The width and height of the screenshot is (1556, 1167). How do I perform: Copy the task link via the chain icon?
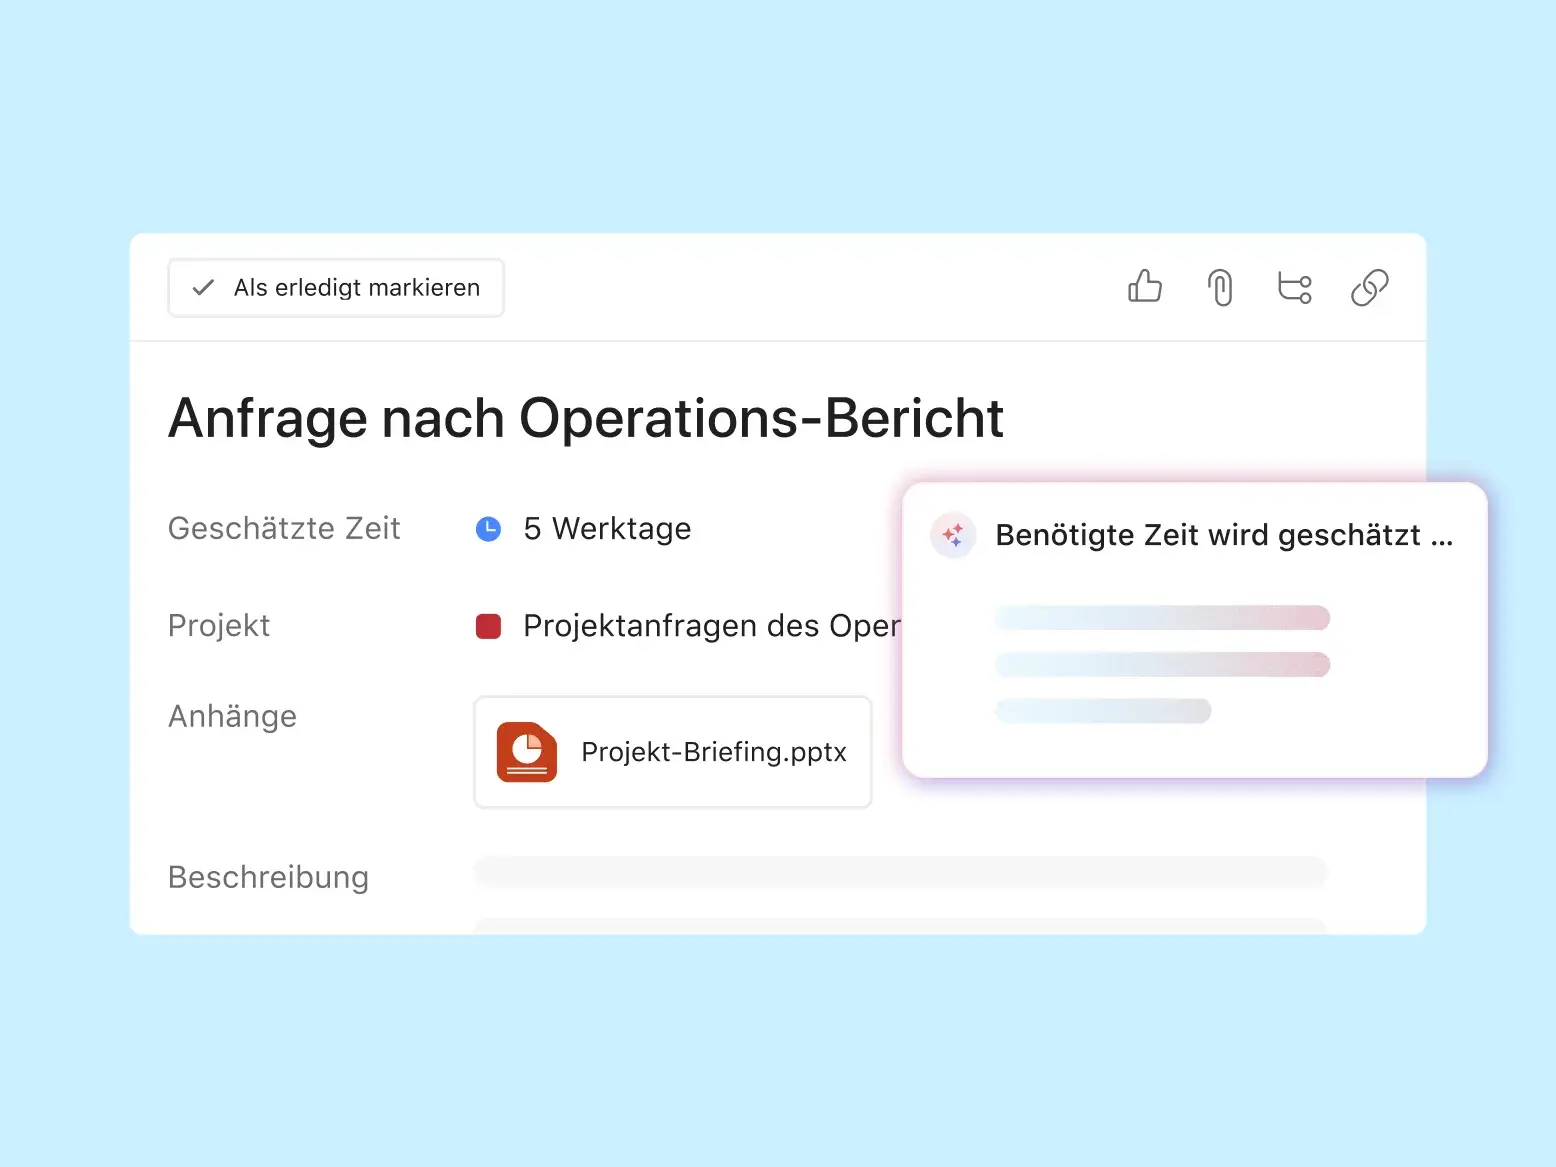point(1369,288)
